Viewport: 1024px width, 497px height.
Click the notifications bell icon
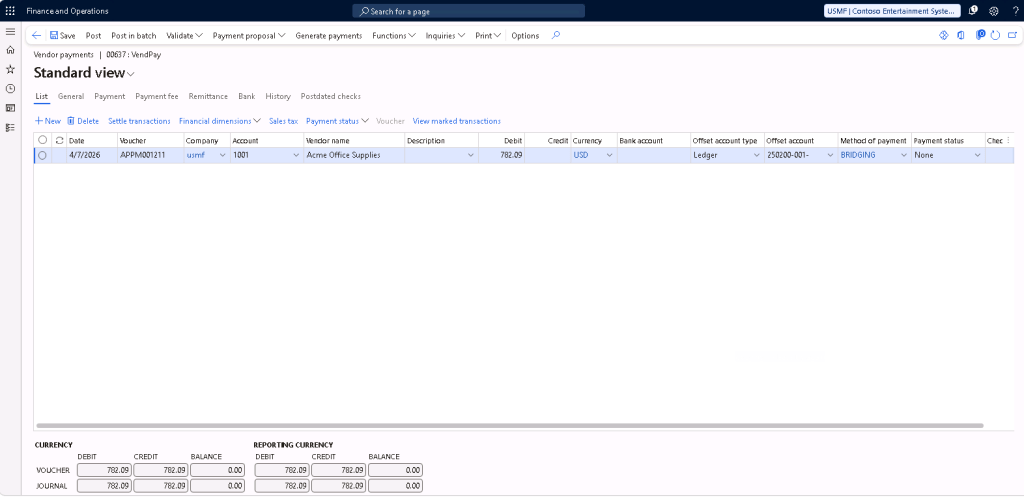point(973,10)
